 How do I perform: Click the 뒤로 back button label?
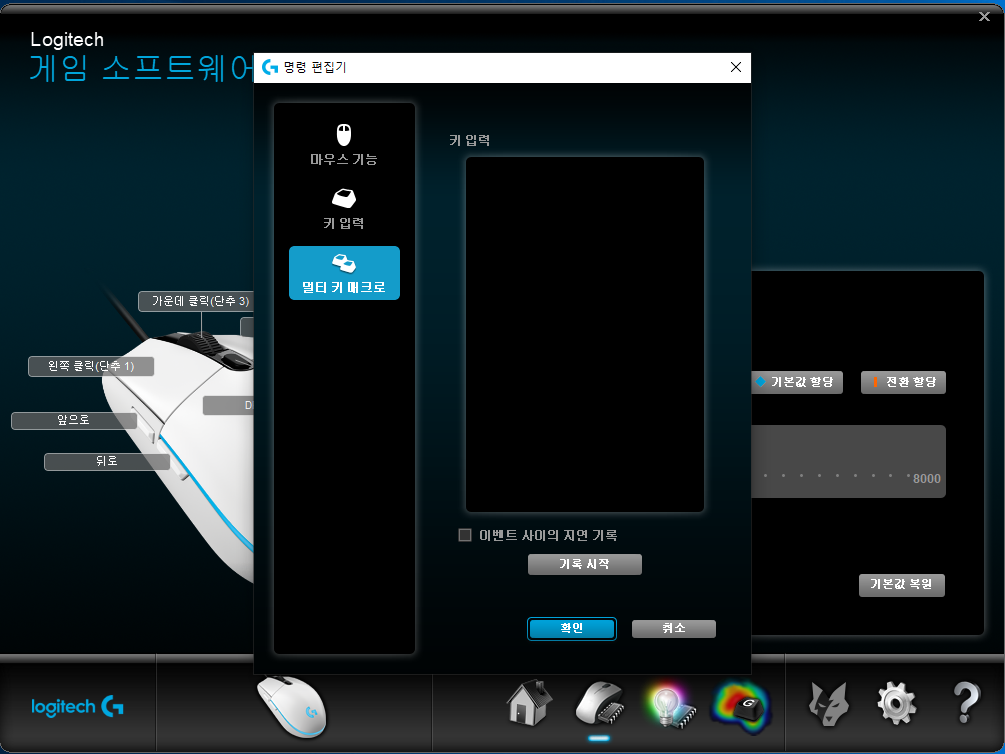[x=106, y=462]
